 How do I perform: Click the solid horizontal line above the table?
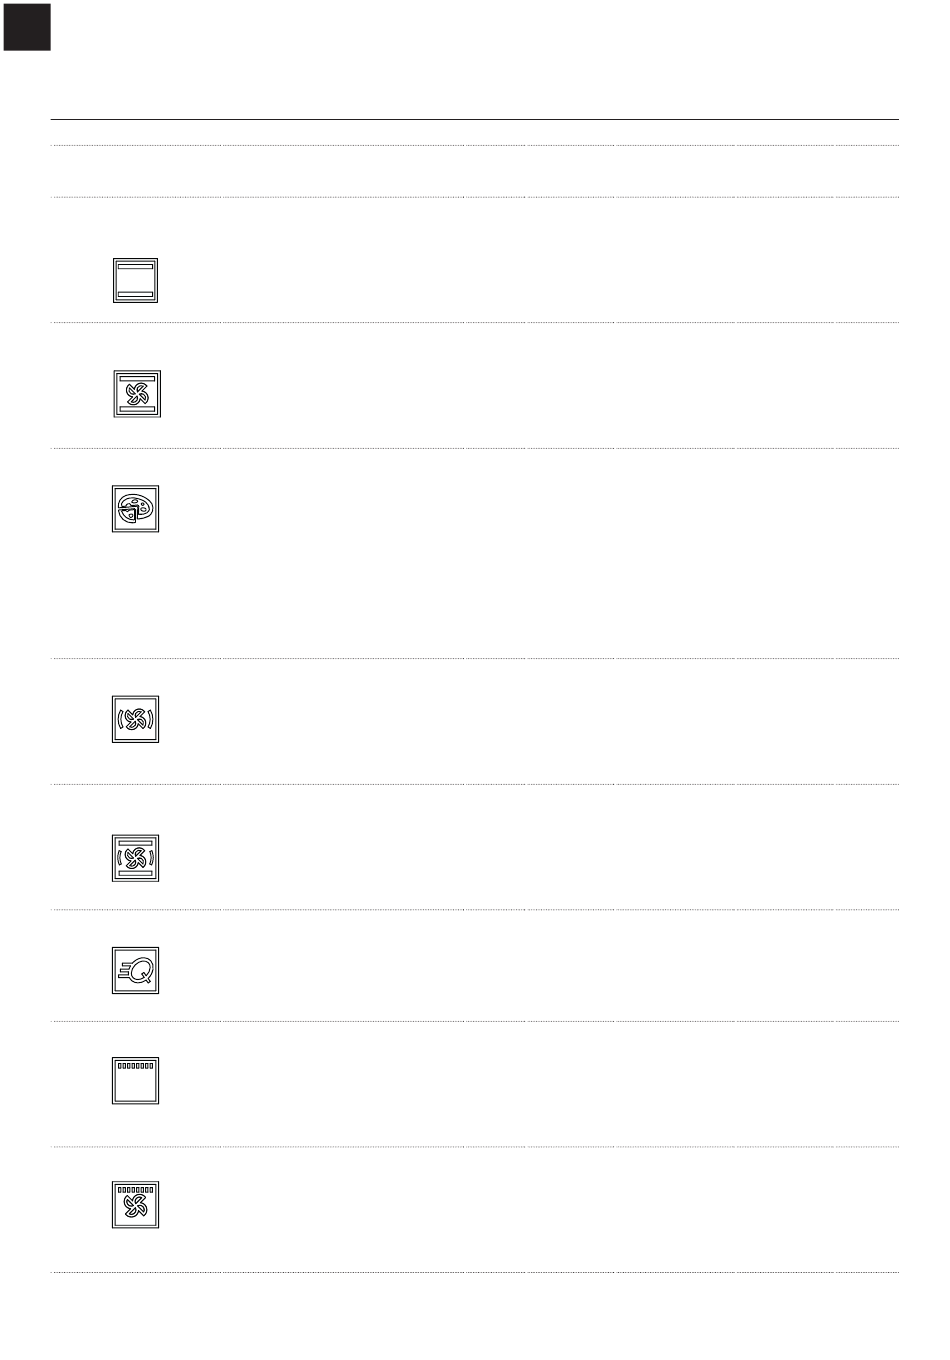(475, 120)
